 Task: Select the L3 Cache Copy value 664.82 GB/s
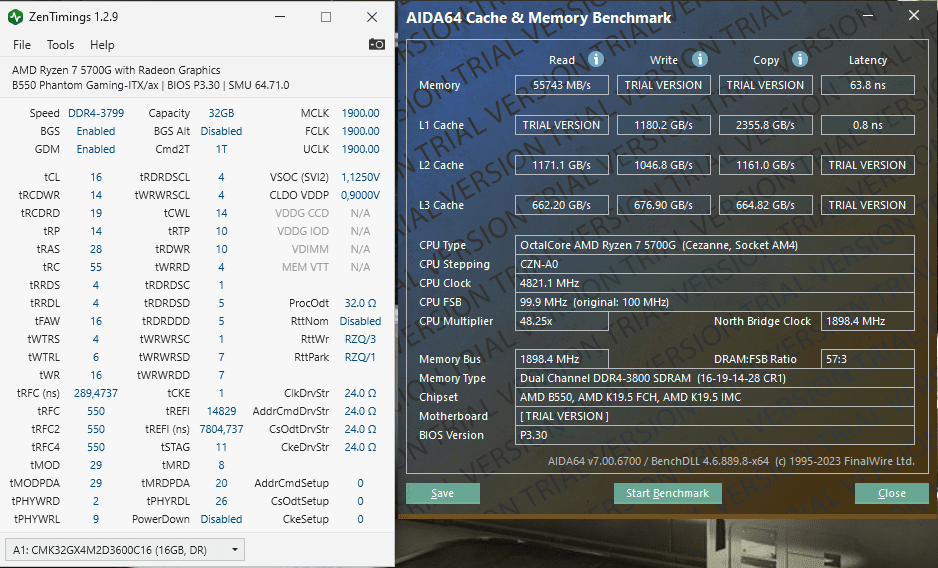point(765,205)
